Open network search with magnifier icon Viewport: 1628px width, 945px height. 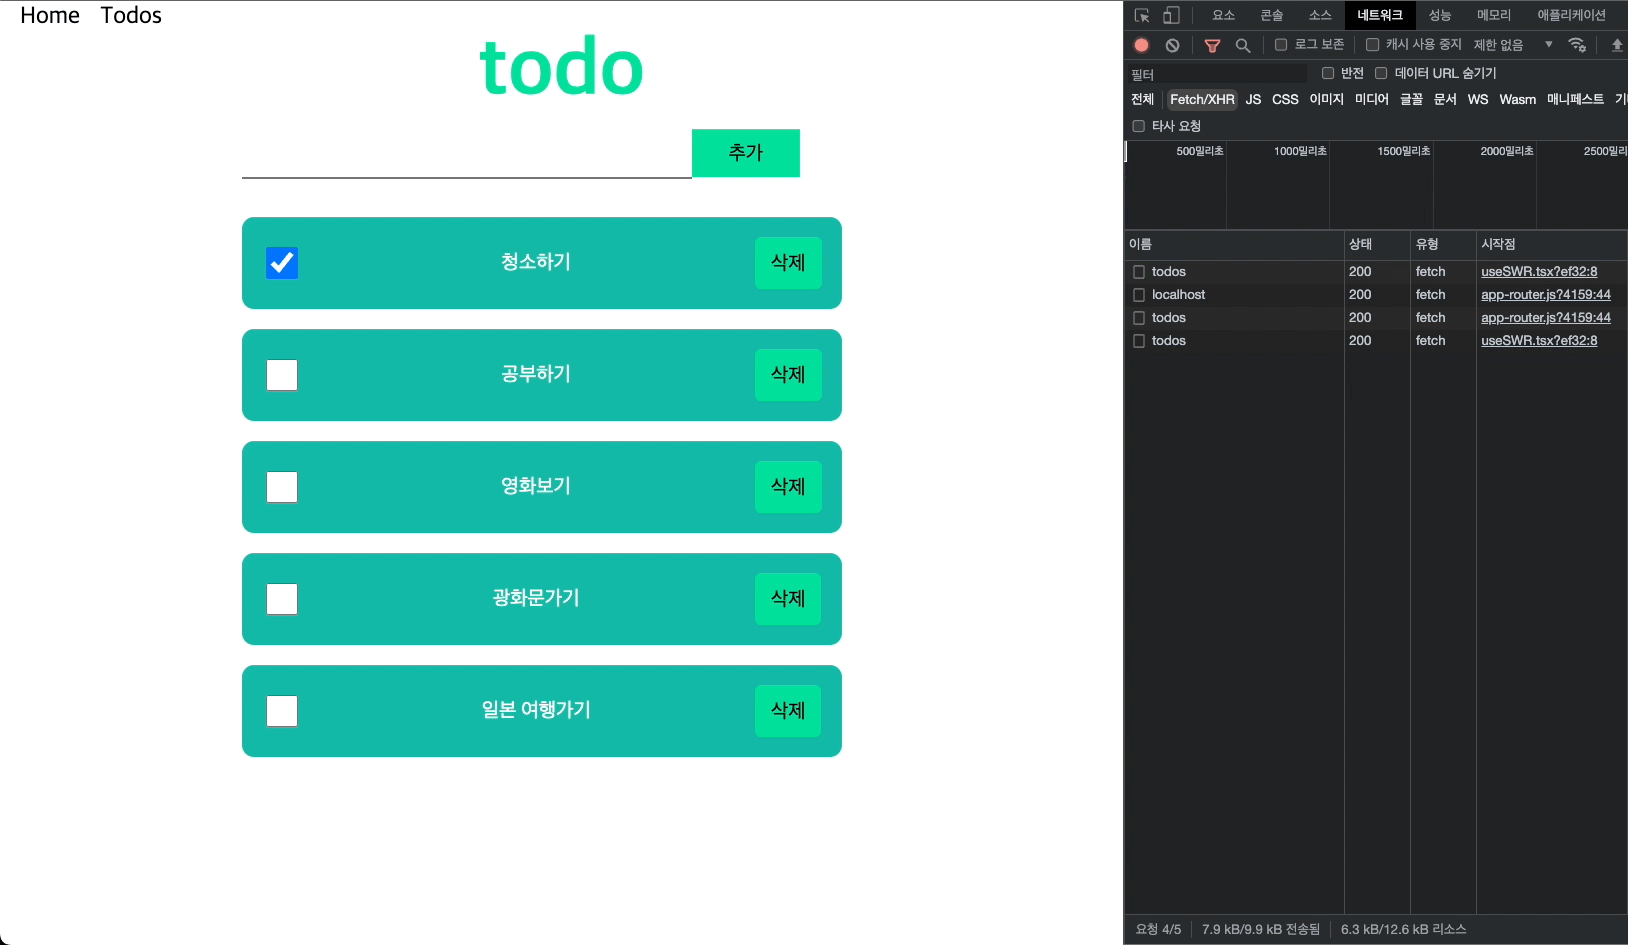point(1243,45)
